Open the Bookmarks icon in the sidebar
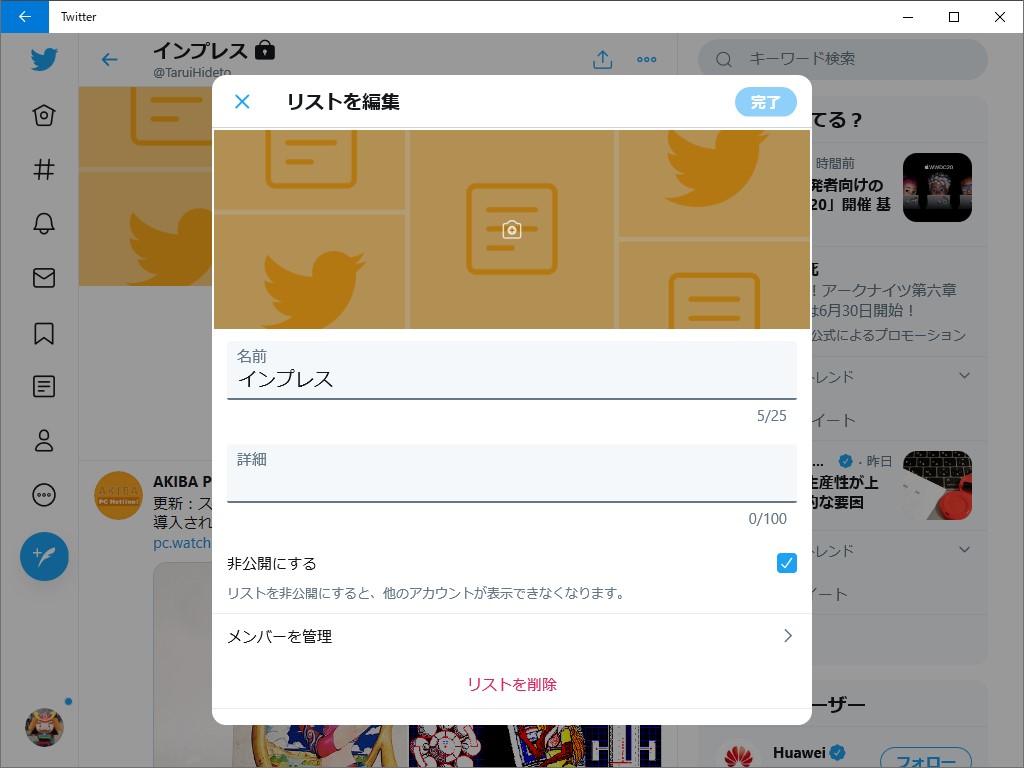 point(43,332)
